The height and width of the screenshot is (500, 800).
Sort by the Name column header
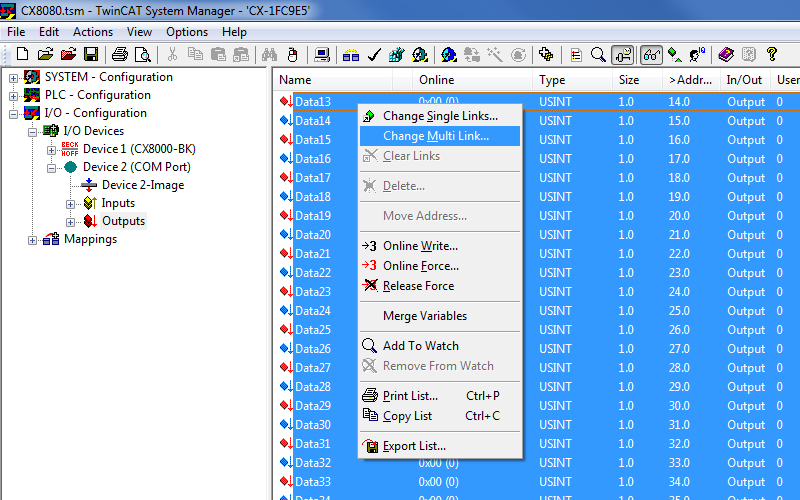pyautogui.click(x=333, y=80)
